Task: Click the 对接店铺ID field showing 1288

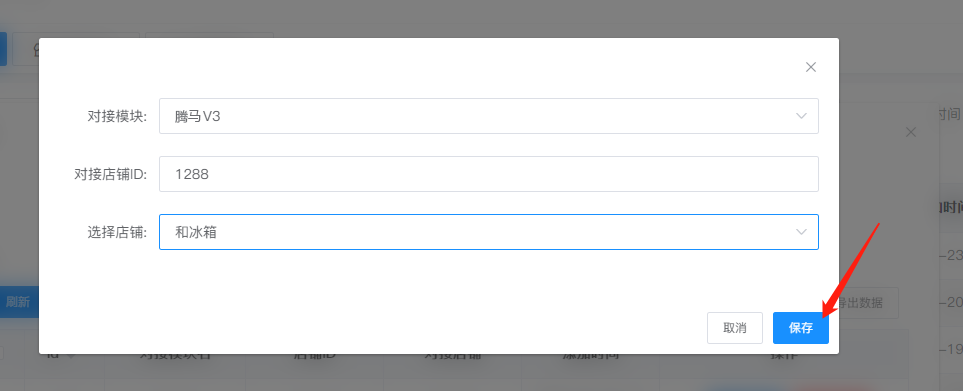Action: click(x=488, y=174)
